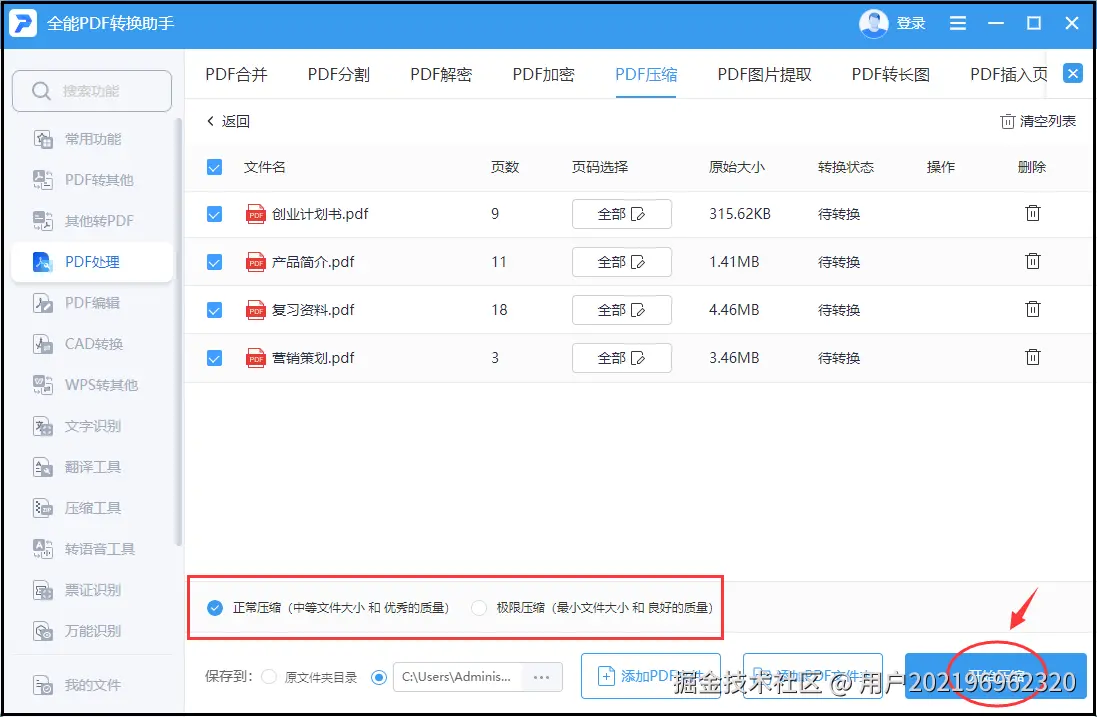Open 我的文件 in the sidebar
1097x717 pixels.
pyautogui.click(x=92, y=685)
